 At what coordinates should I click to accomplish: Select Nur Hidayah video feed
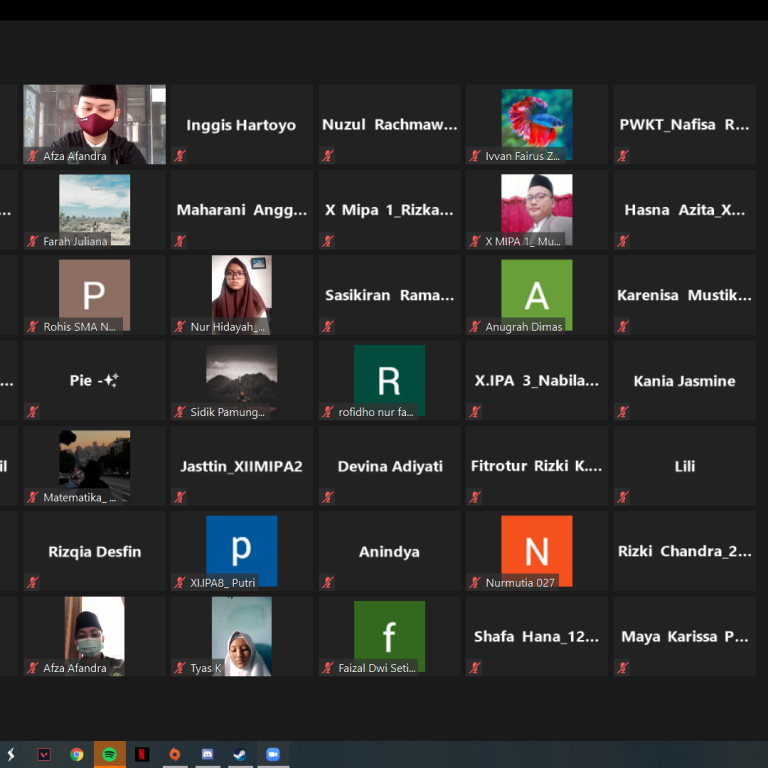pos(241,294)
